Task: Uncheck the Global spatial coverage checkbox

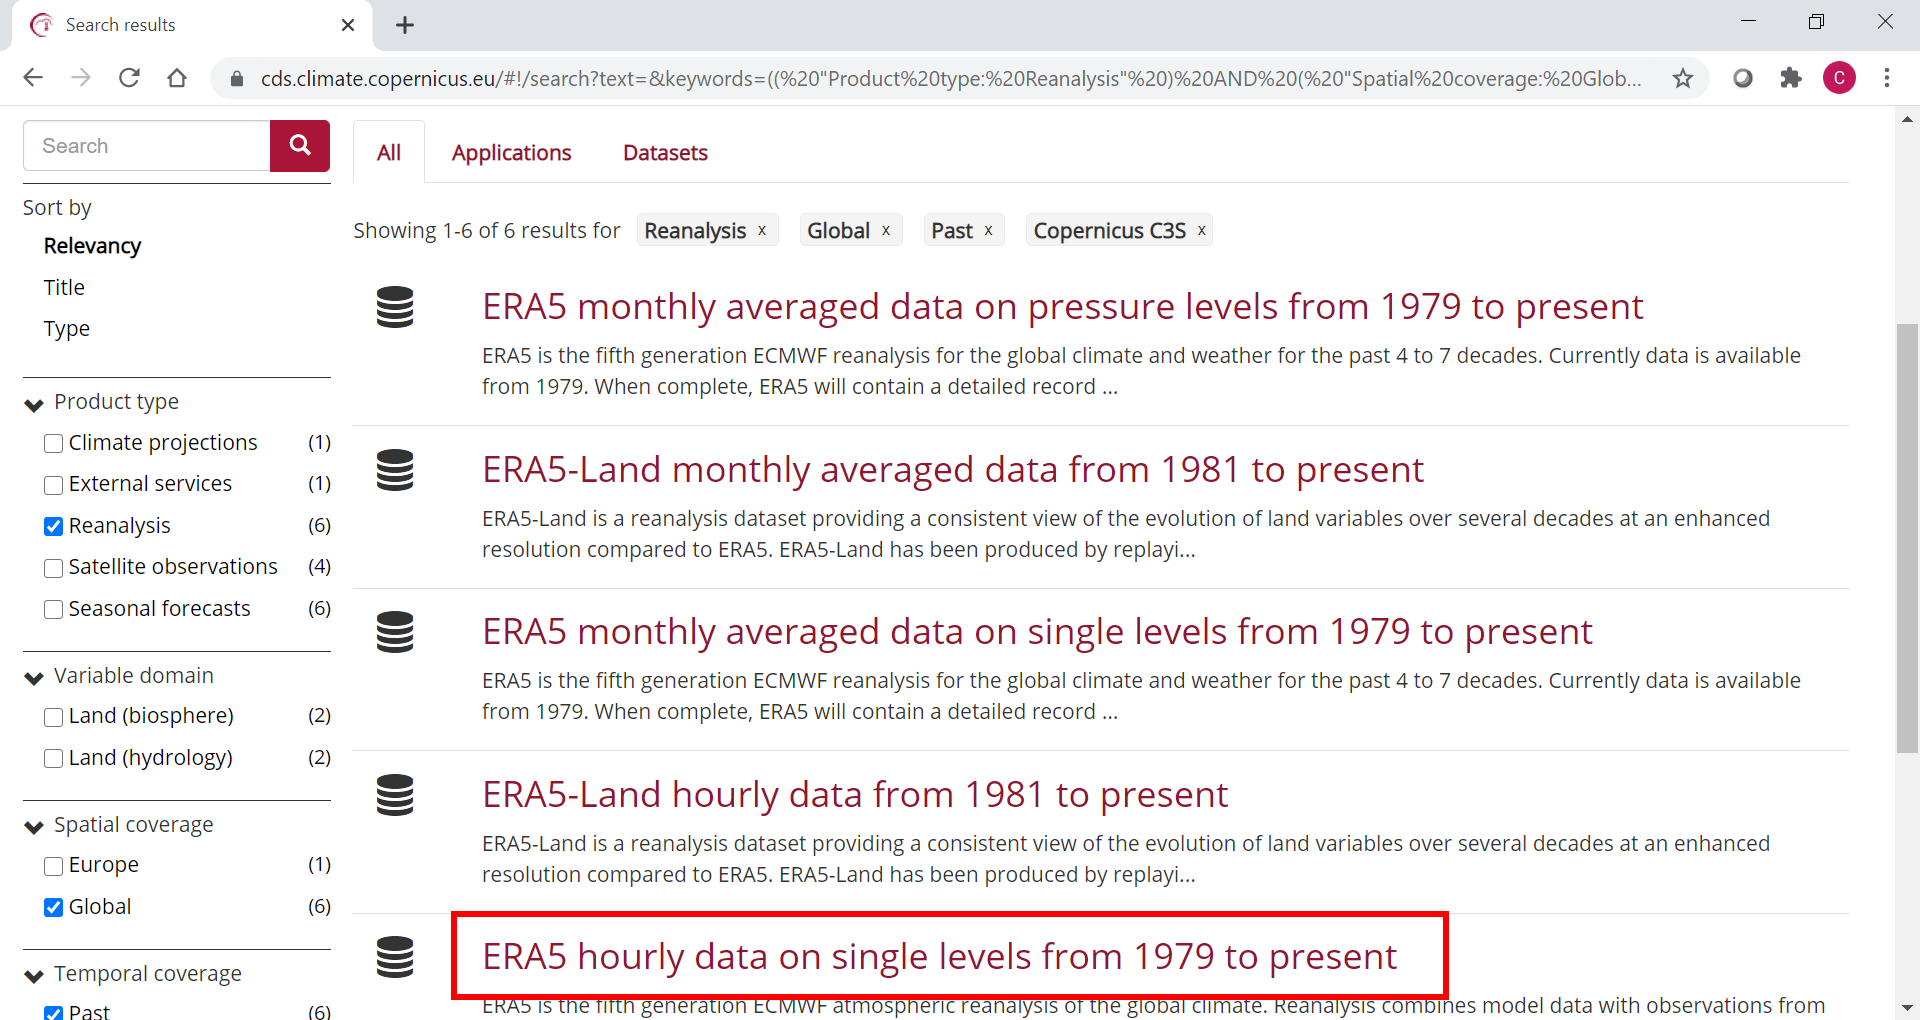Action: pyautogui.click(x=54, y=907)
